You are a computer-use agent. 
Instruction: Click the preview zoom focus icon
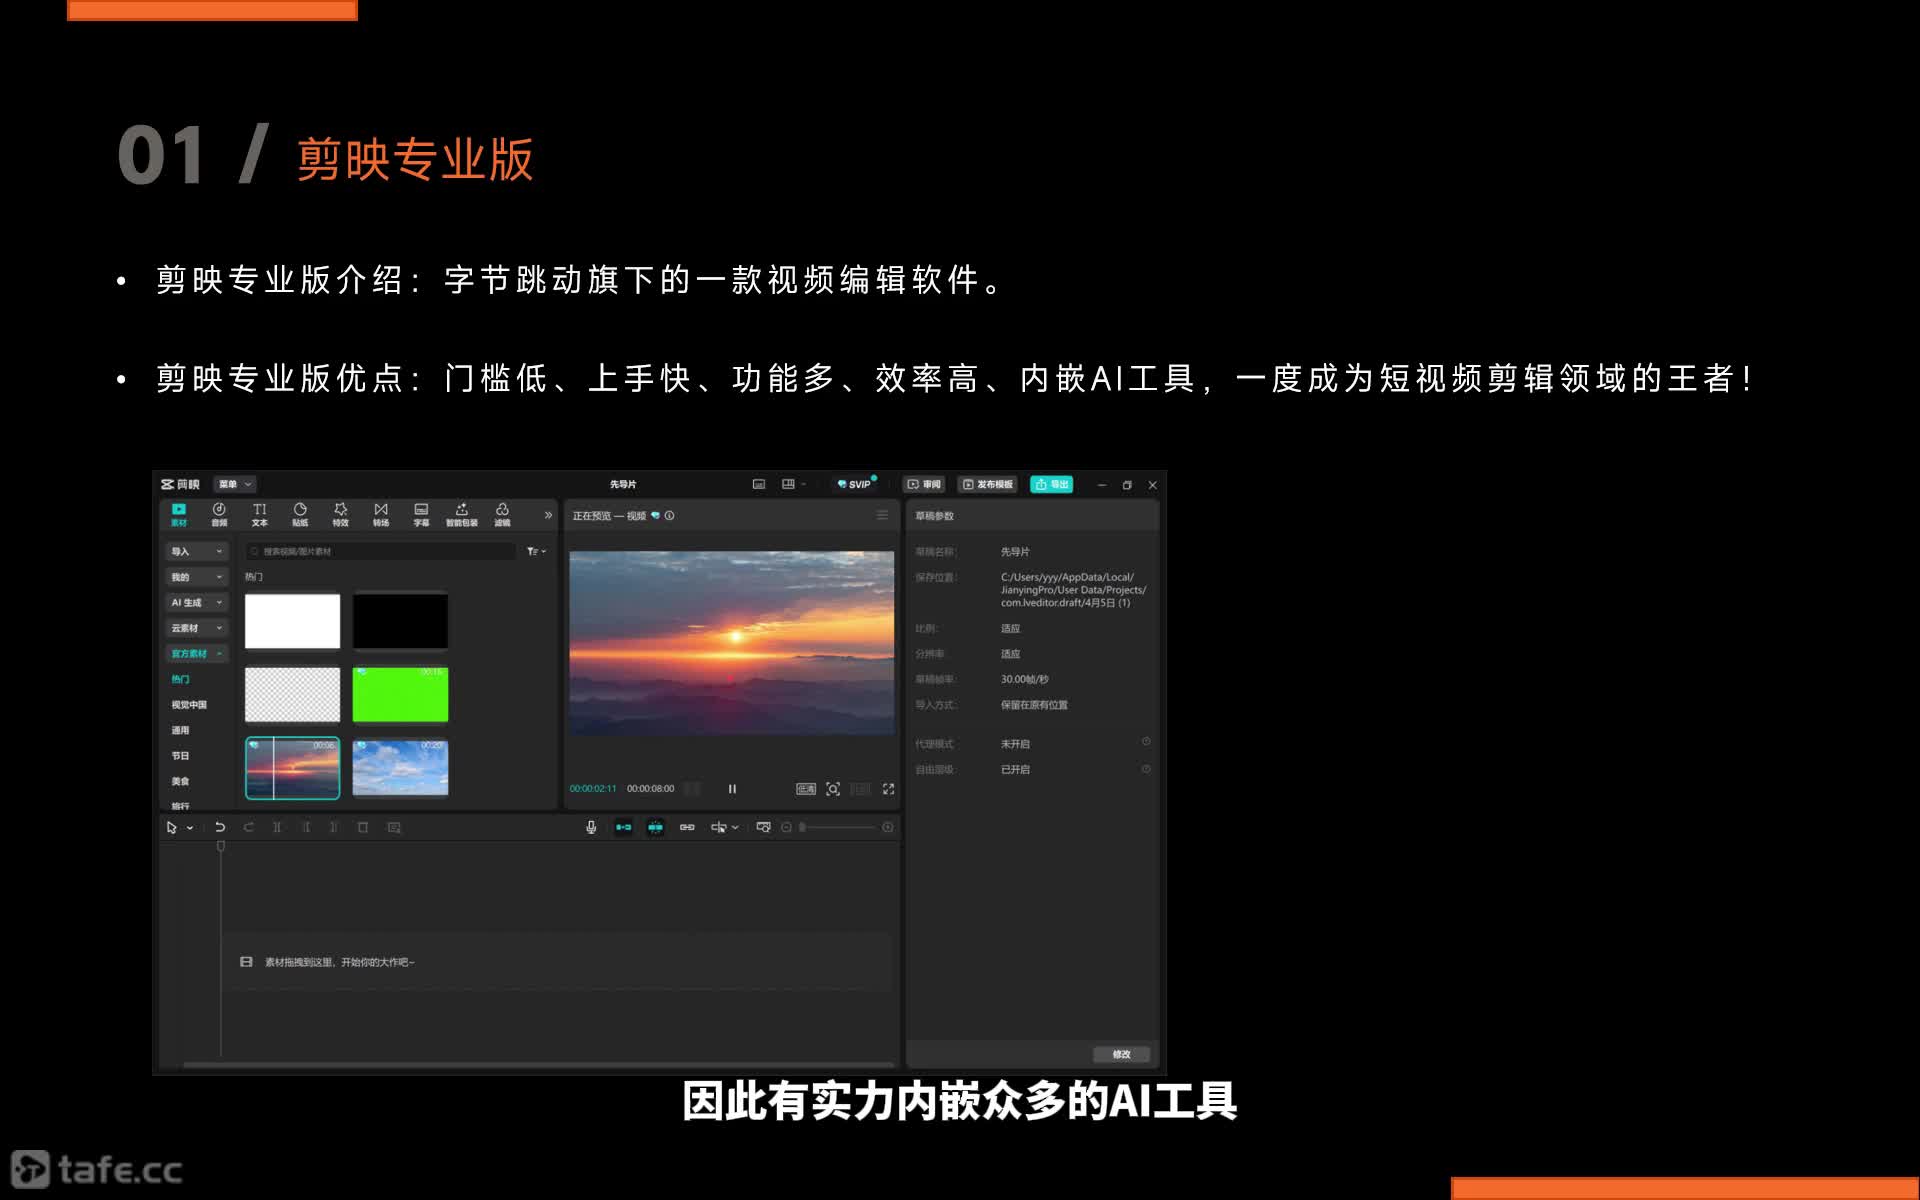point(833,789)
